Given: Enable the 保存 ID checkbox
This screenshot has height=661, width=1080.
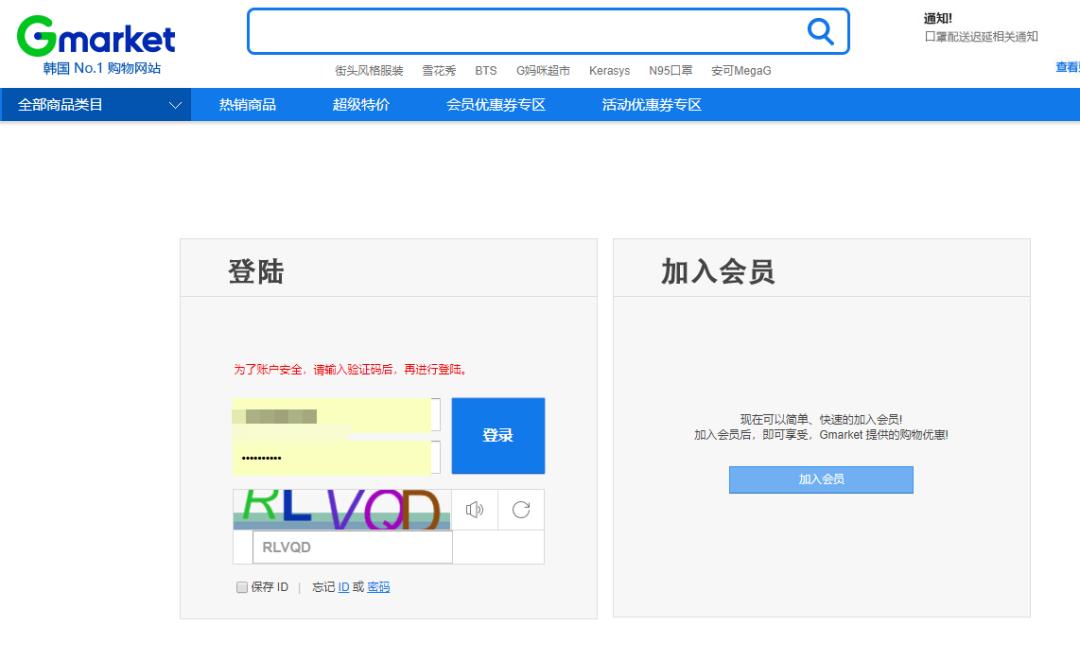Looking at the screenshot, I should click(x=241, y=587).
